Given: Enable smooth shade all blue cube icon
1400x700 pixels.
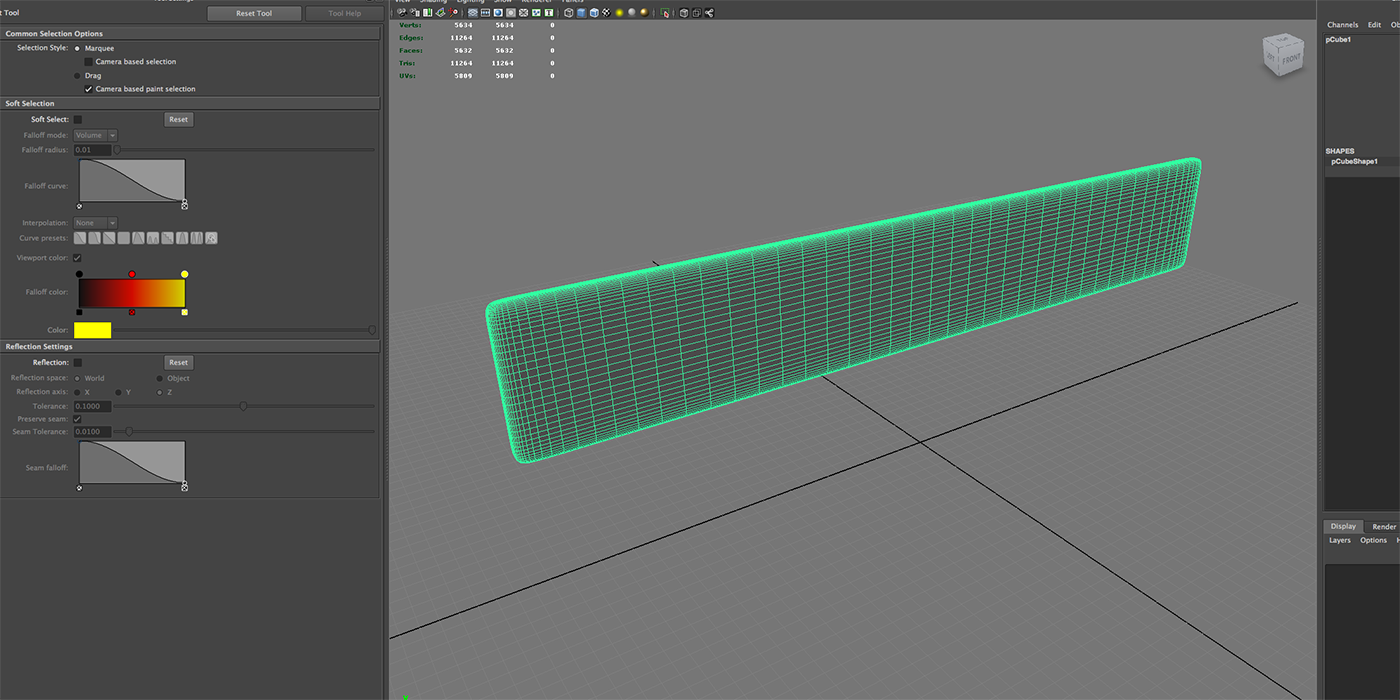Looking at the screenshot, I should pos(581,13).
